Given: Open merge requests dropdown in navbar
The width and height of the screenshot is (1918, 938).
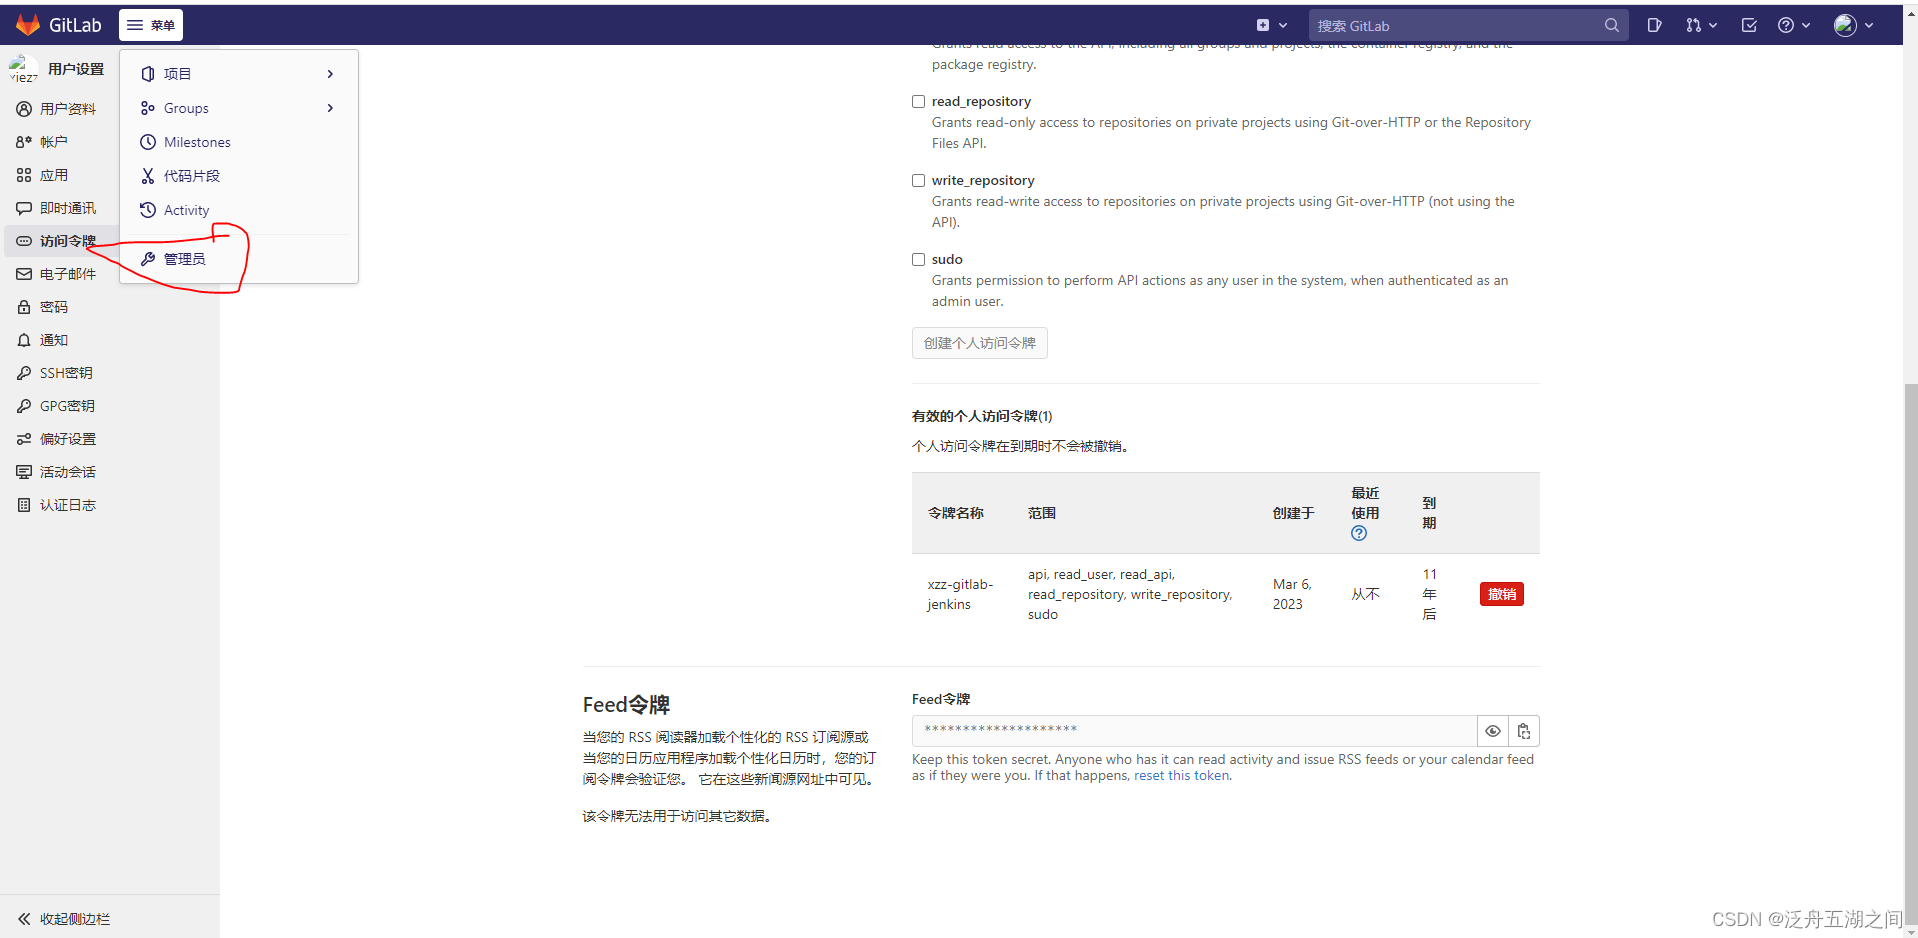Looking at the screenshot, I should pos(1701,25).
